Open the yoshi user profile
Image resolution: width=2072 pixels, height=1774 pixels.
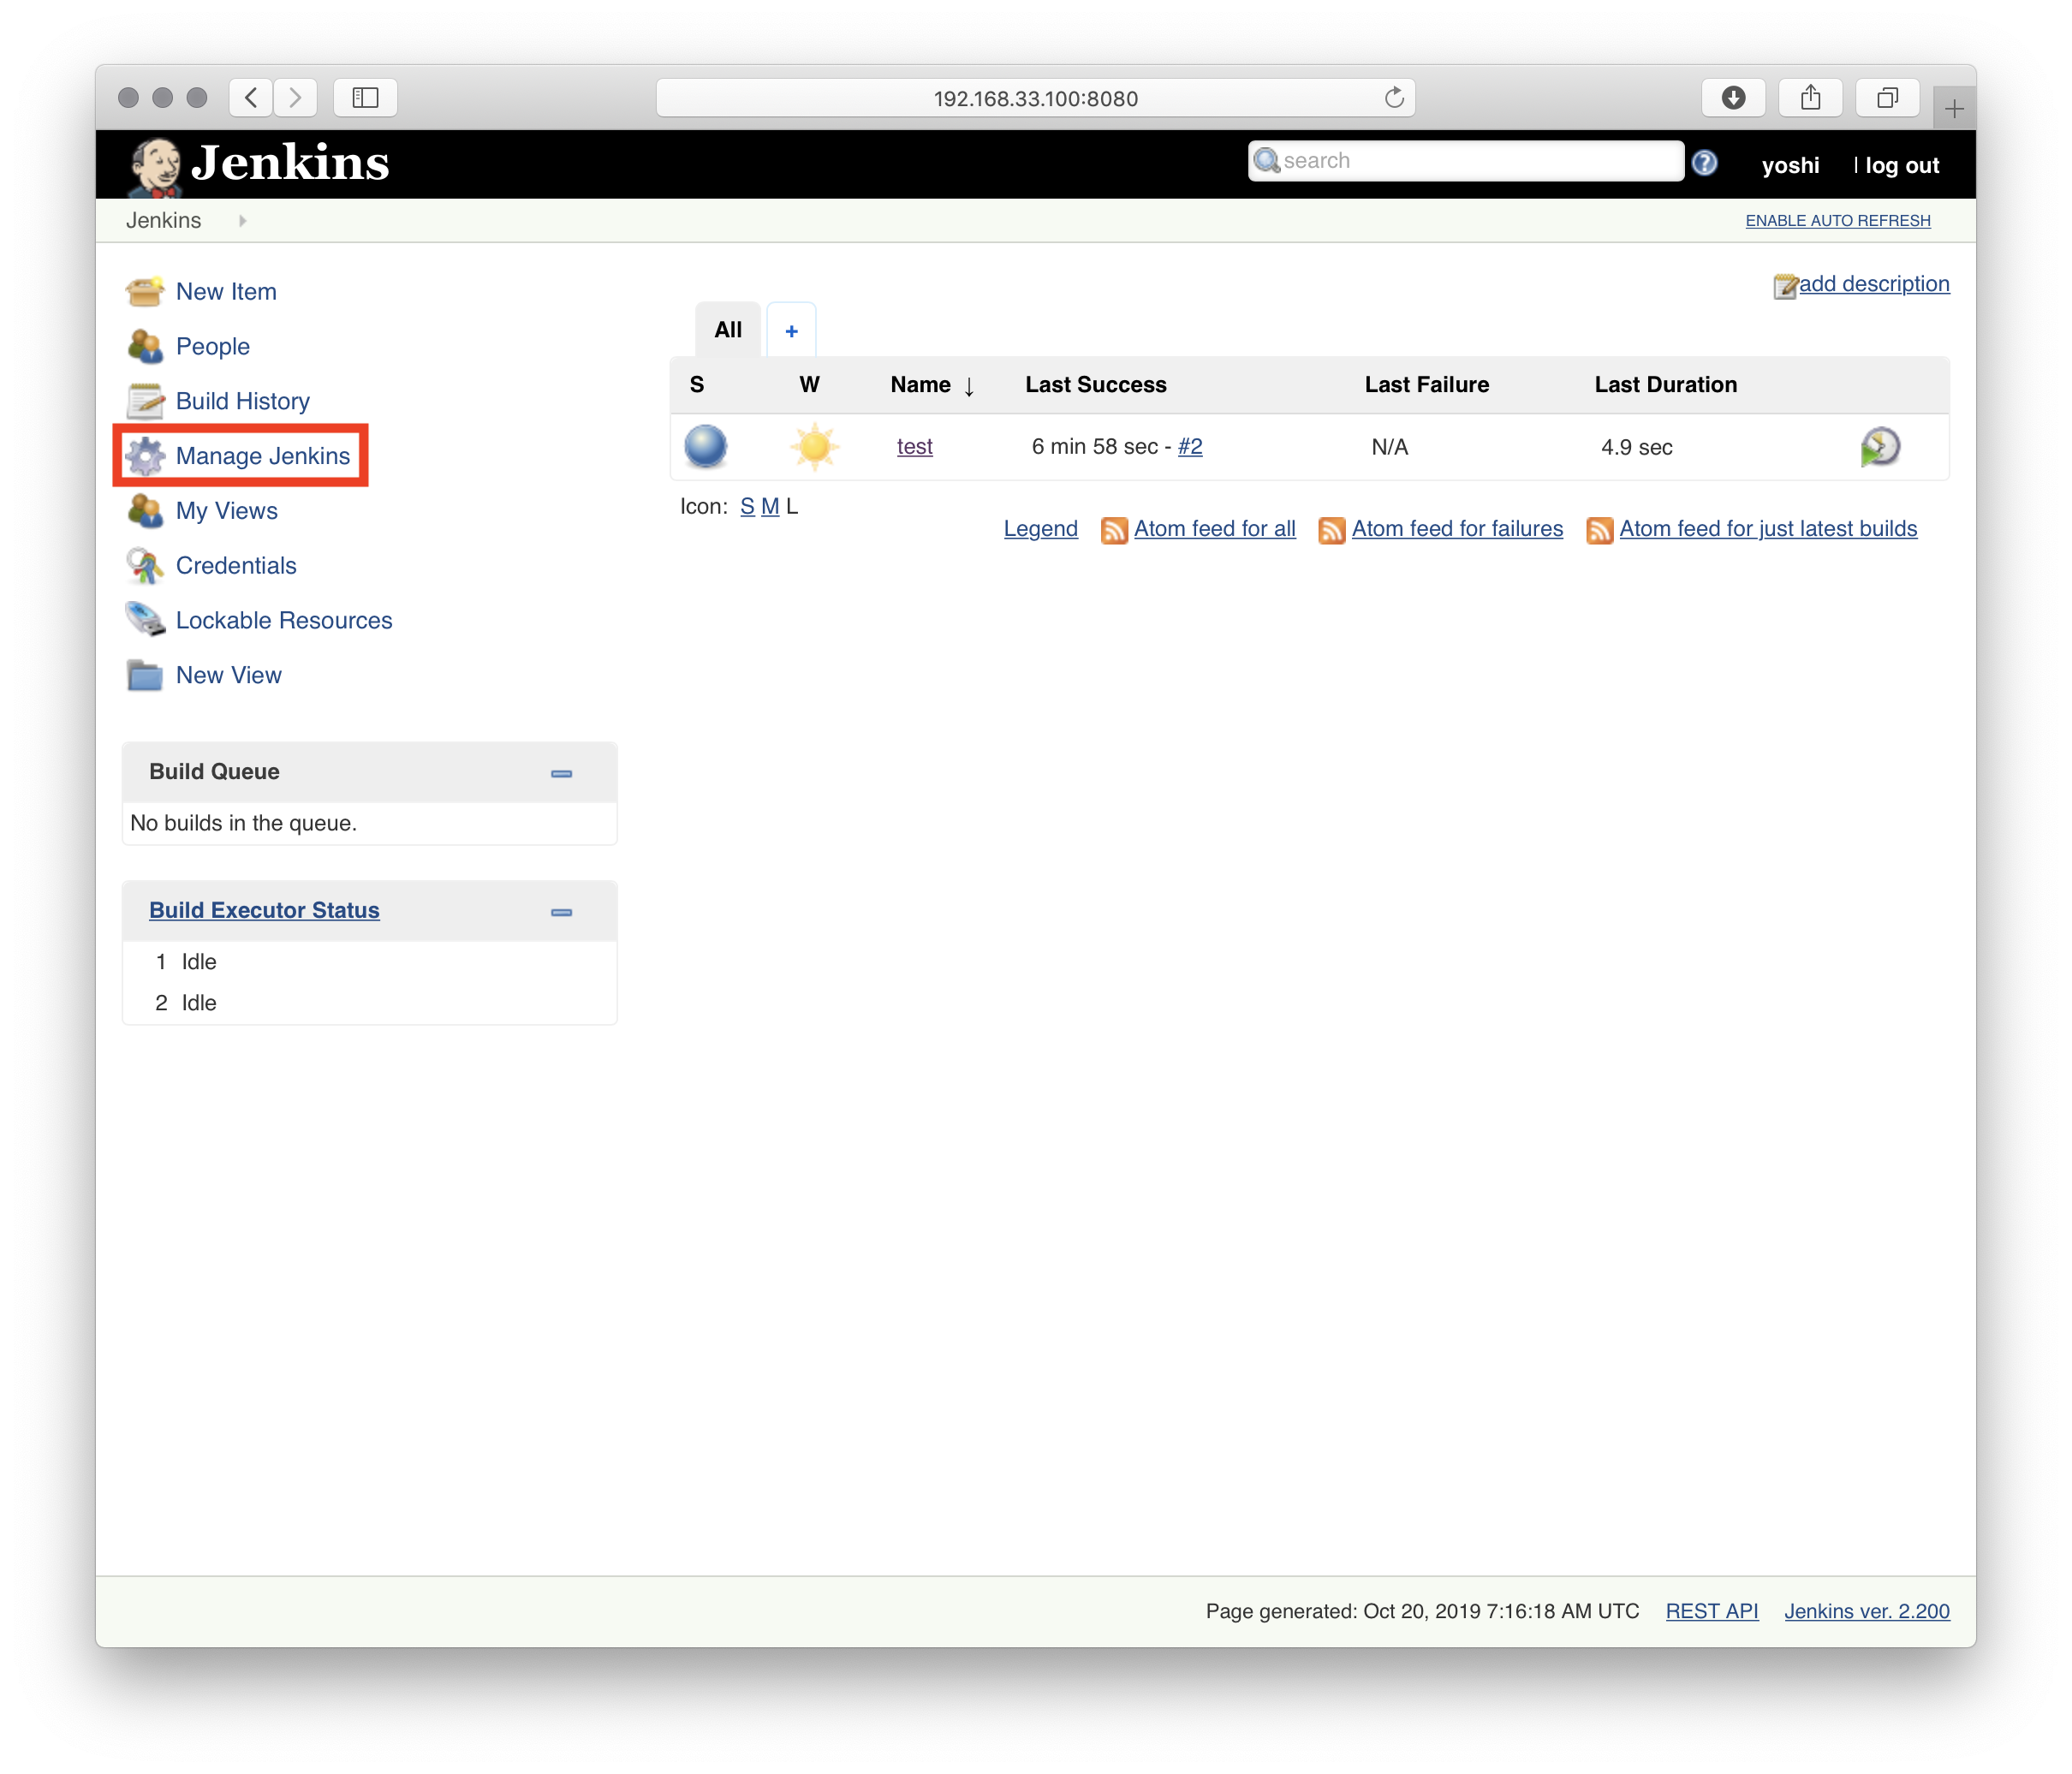(x=1790, y=166)
